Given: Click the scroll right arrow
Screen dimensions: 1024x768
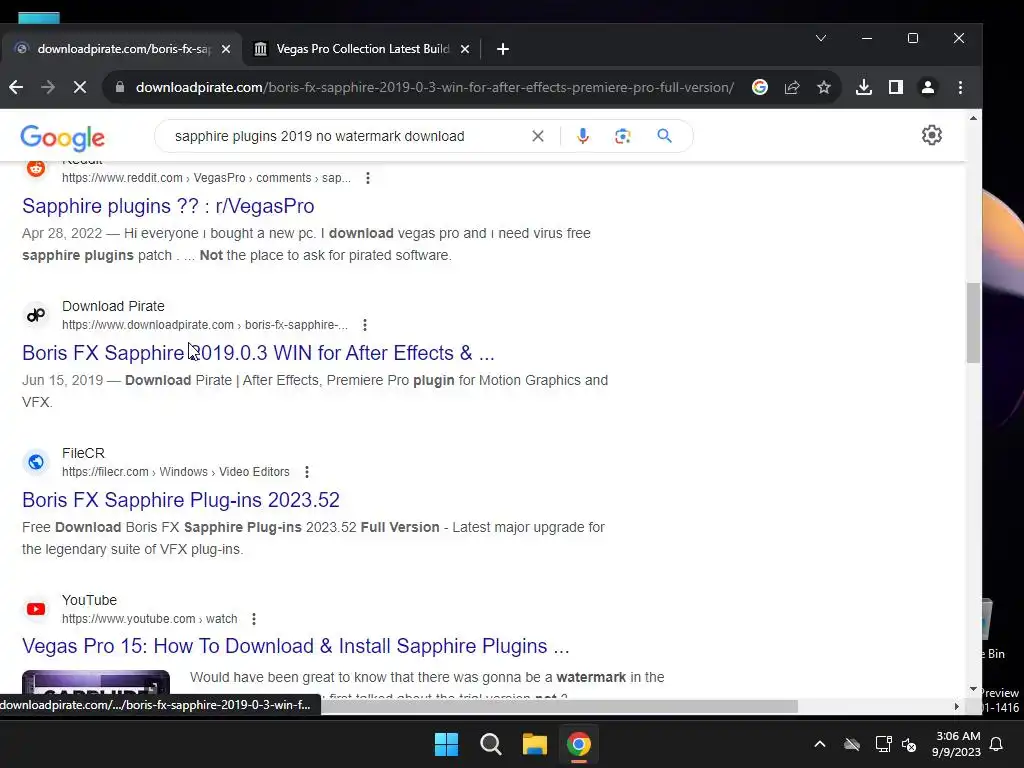Looking at the screenshot, I should [957, 707].
